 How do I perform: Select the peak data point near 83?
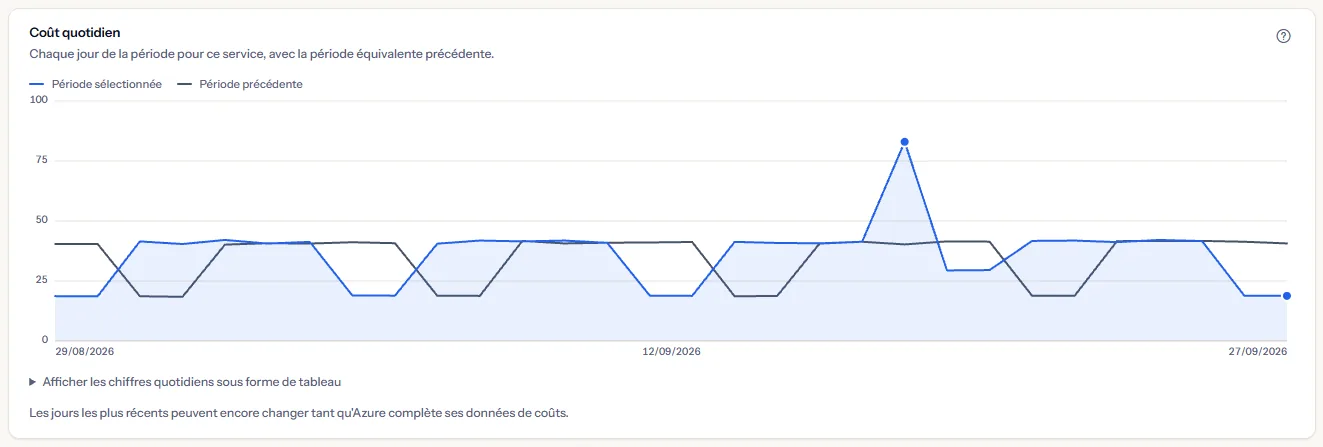coord(904,142)
